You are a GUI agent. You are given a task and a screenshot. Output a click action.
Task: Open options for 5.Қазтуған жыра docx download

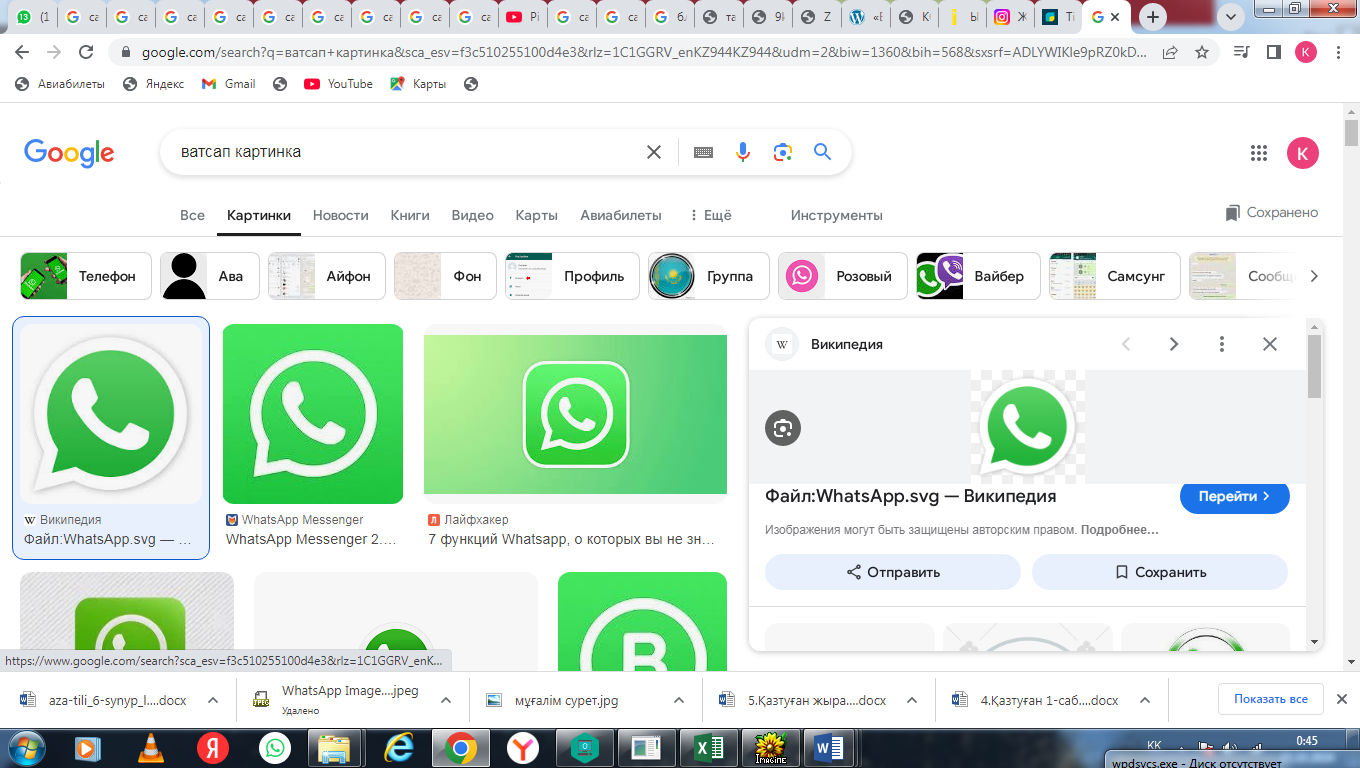[913, 700]
